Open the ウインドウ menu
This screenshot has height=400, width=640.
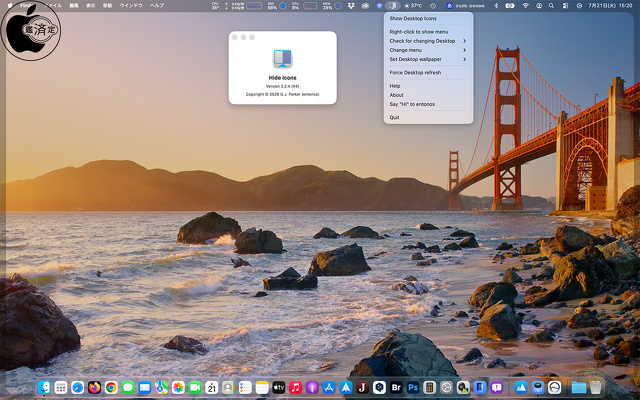(131, 6)
